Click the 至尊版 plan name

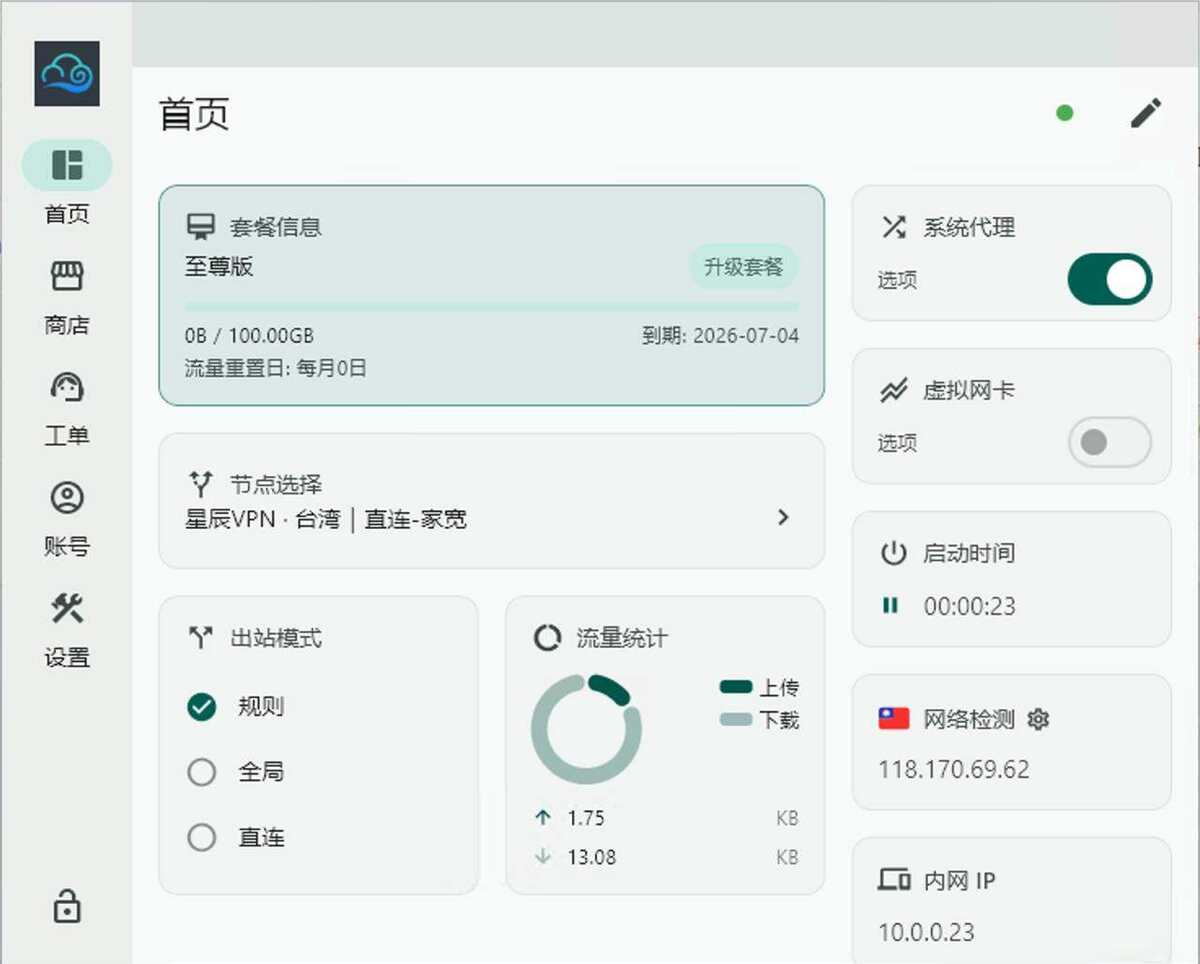tap(219, 266)
